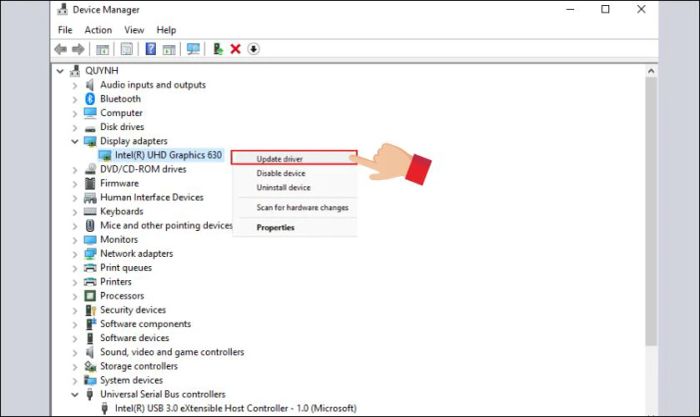Click the Intel UHD Graphics 630 adapter icon

[105, 155]
